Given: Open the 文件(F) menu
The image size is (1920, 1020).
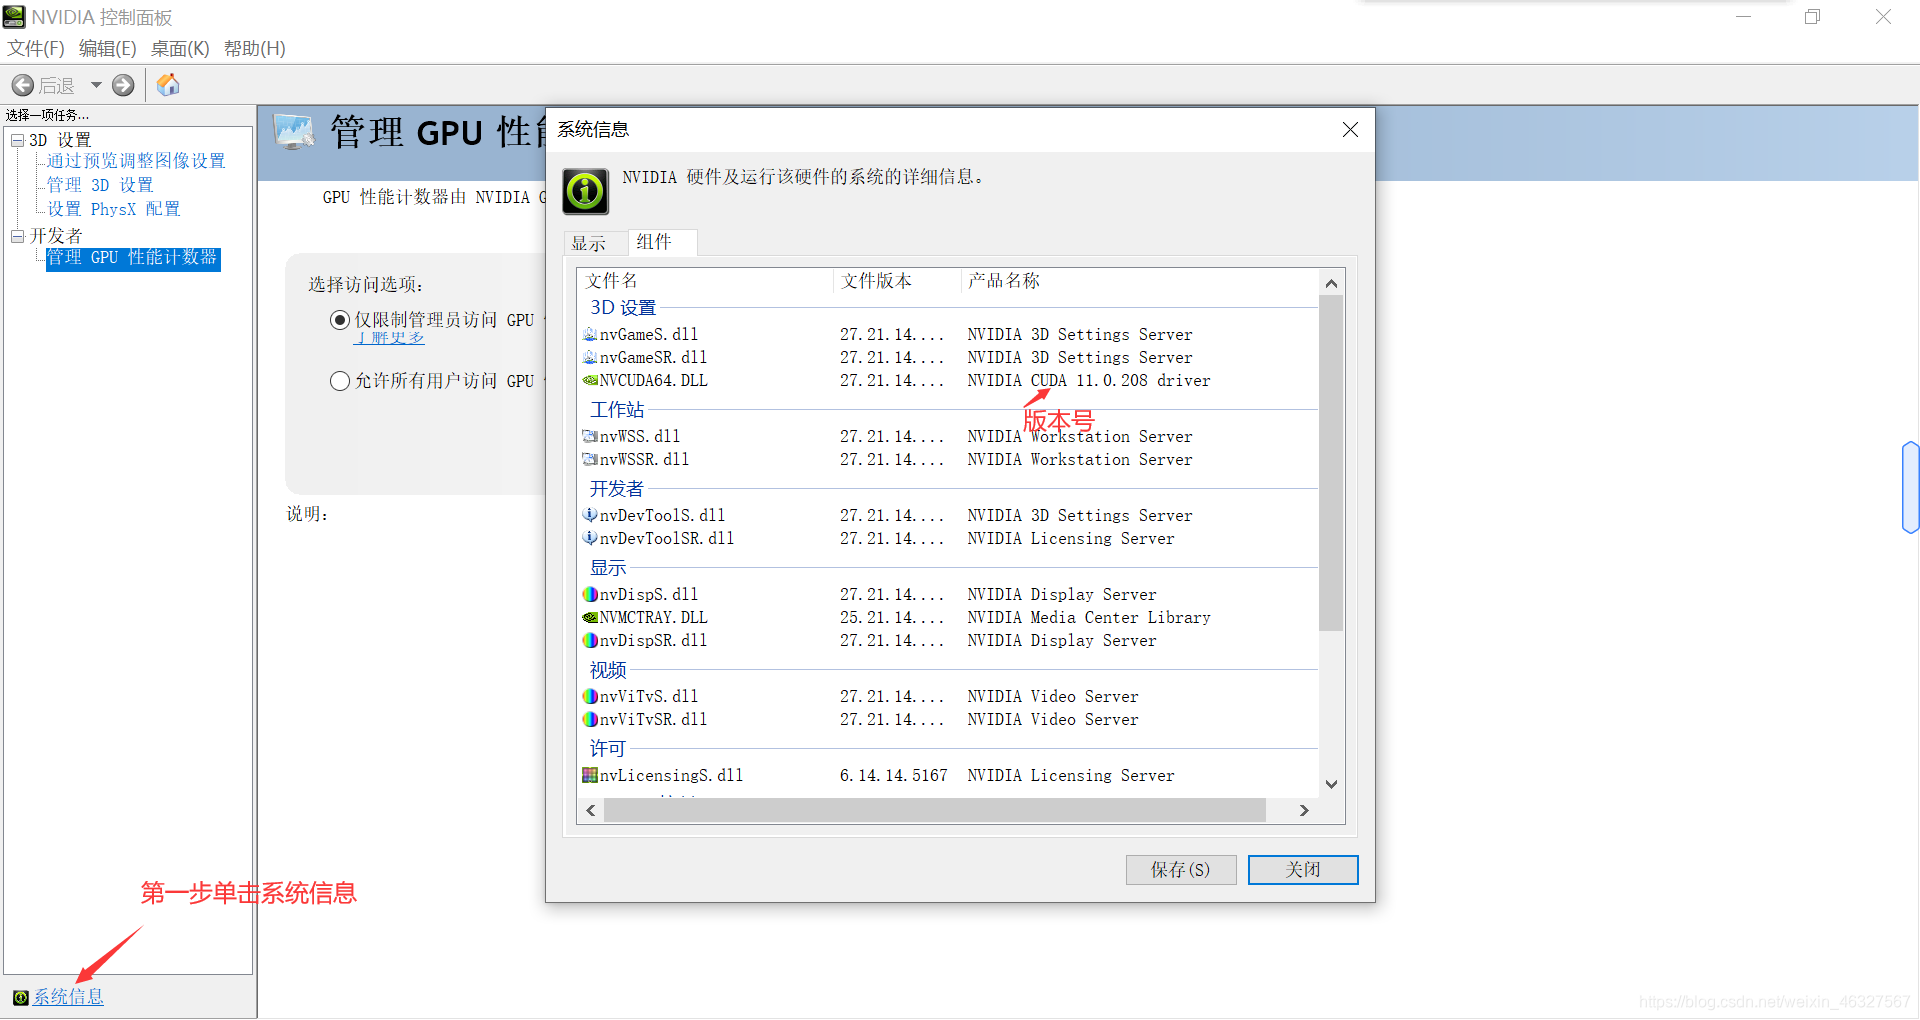Looking at the screenshot, I should click(x=36, y=49).
